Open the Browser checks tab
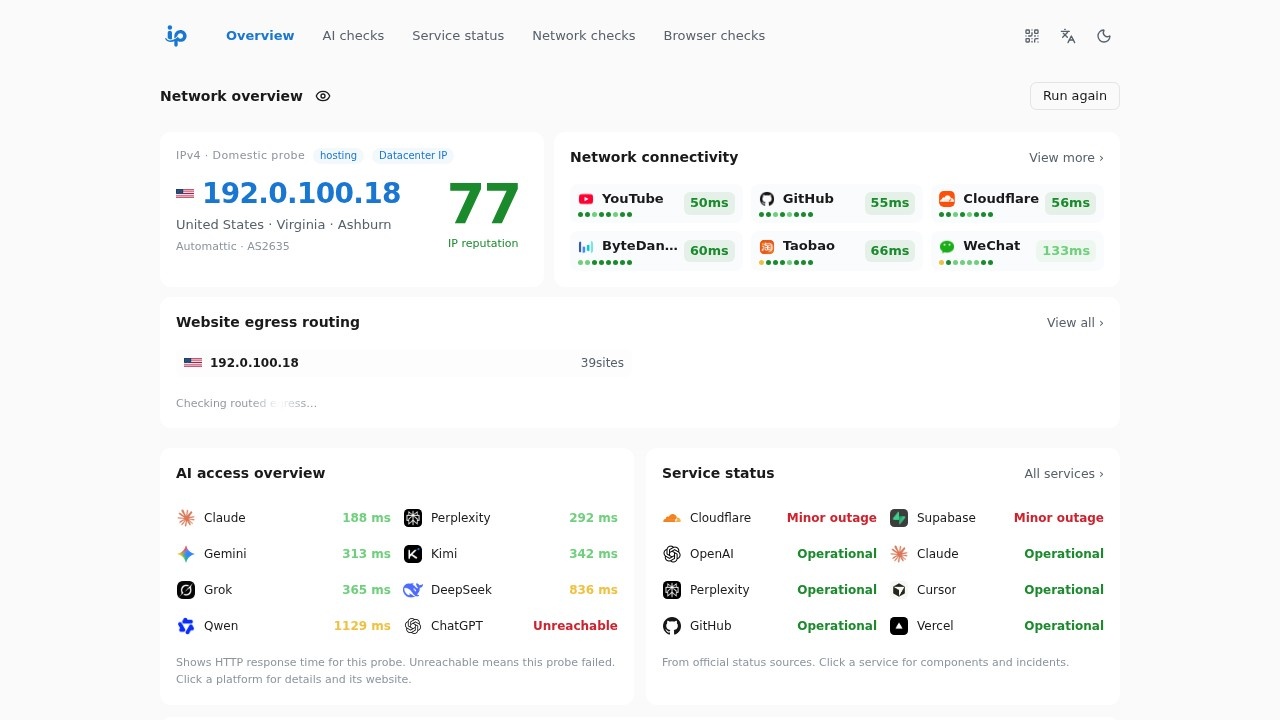The image size is (1280, 720). (x=714, y=36)
